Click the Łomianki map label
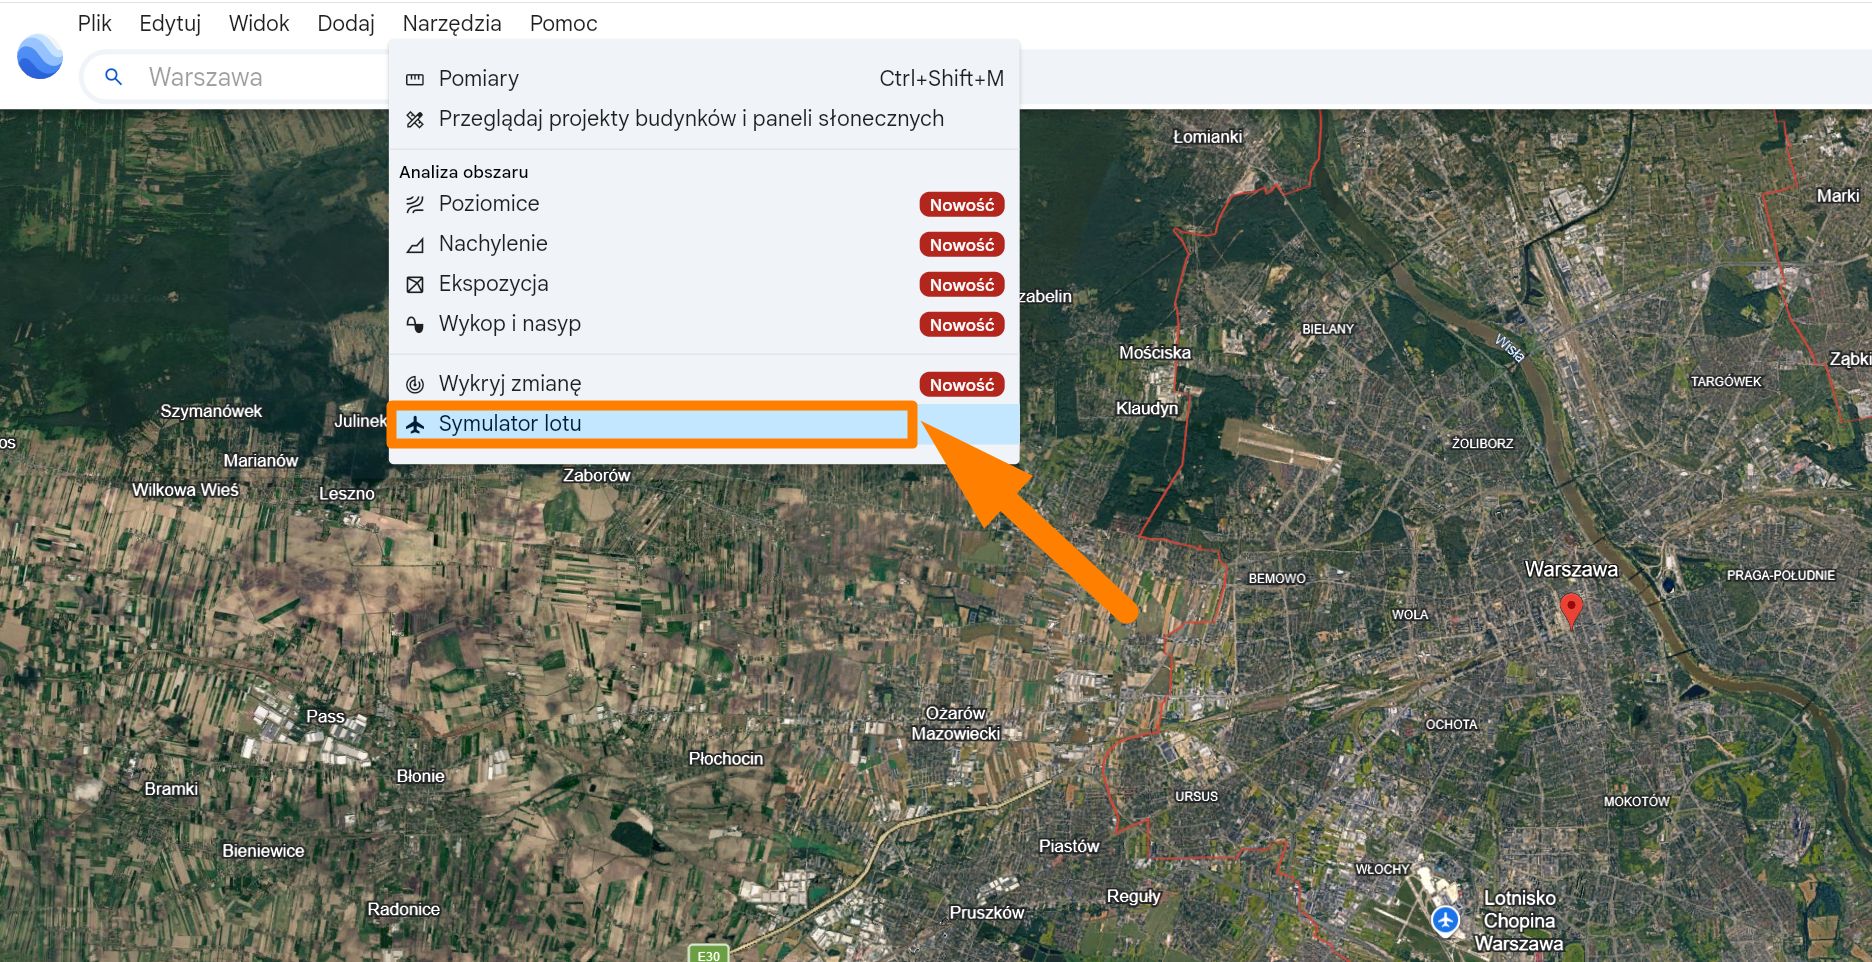The image size is (1872, 962). click(x=1207, y=136)
